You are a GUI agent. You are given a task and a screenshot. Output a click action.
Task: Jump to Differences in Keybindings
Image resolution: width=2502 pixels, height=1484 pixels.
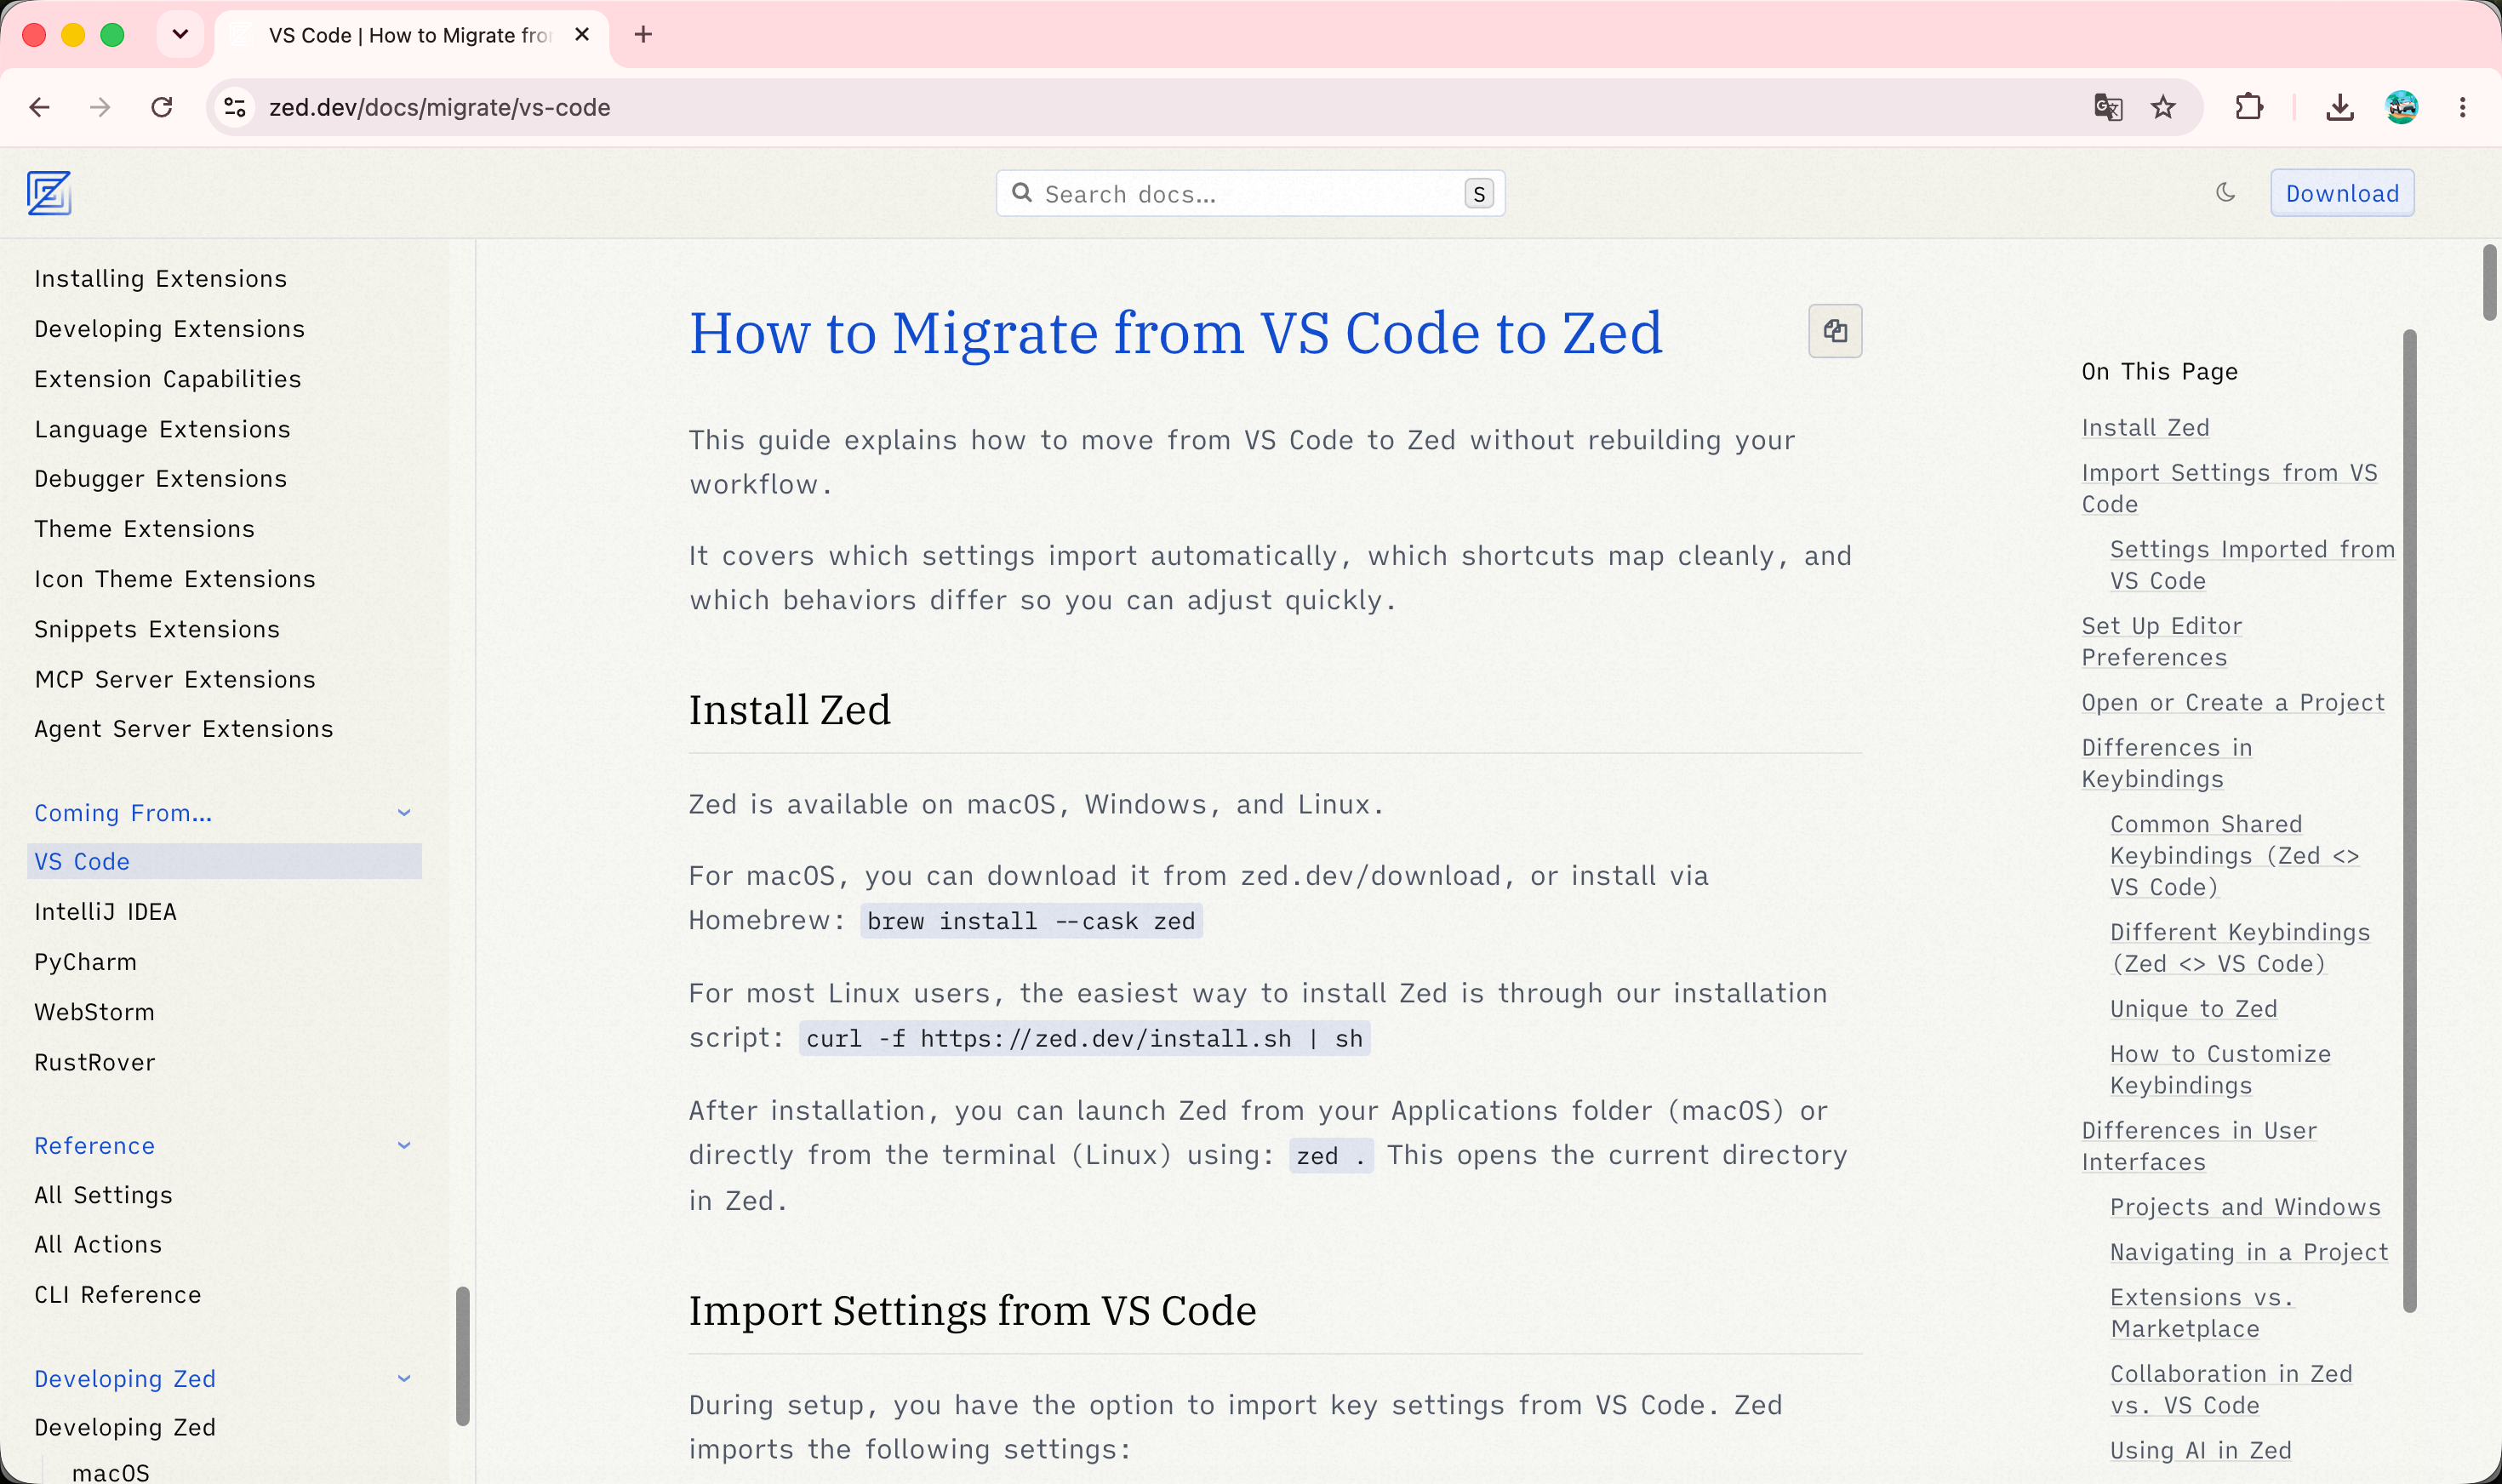2167,763
